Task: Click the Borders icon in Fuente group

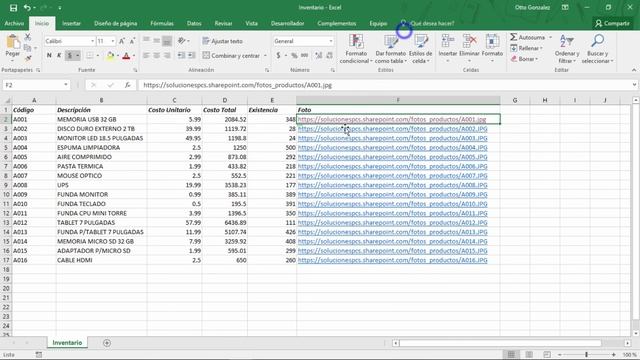Action: (x=89, y=56)
